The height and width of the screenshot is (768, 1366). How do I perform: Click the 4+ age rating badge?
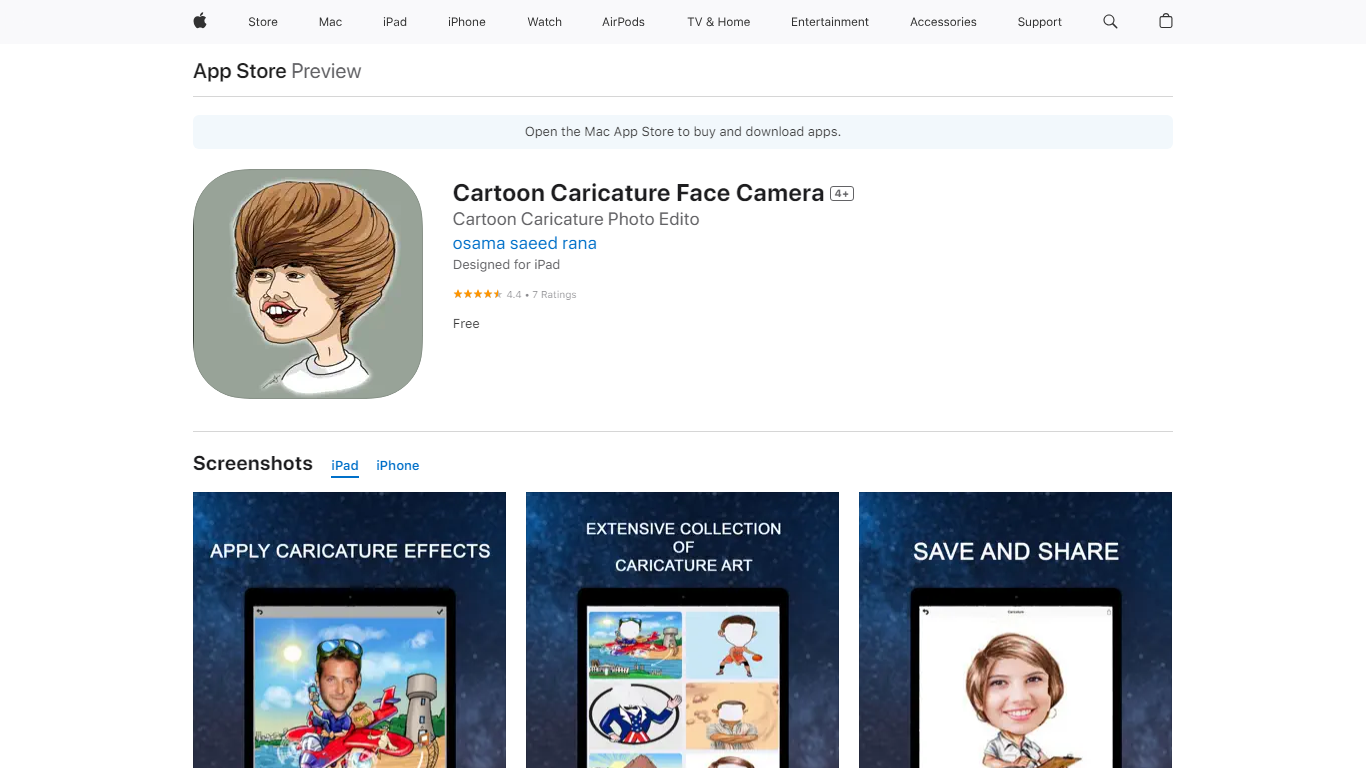(x=842, y=194)
